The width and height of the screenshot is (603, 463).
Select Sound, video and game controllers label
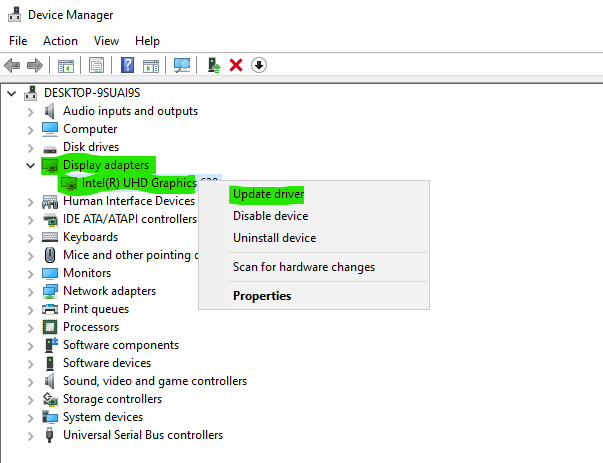coord(155,381)
